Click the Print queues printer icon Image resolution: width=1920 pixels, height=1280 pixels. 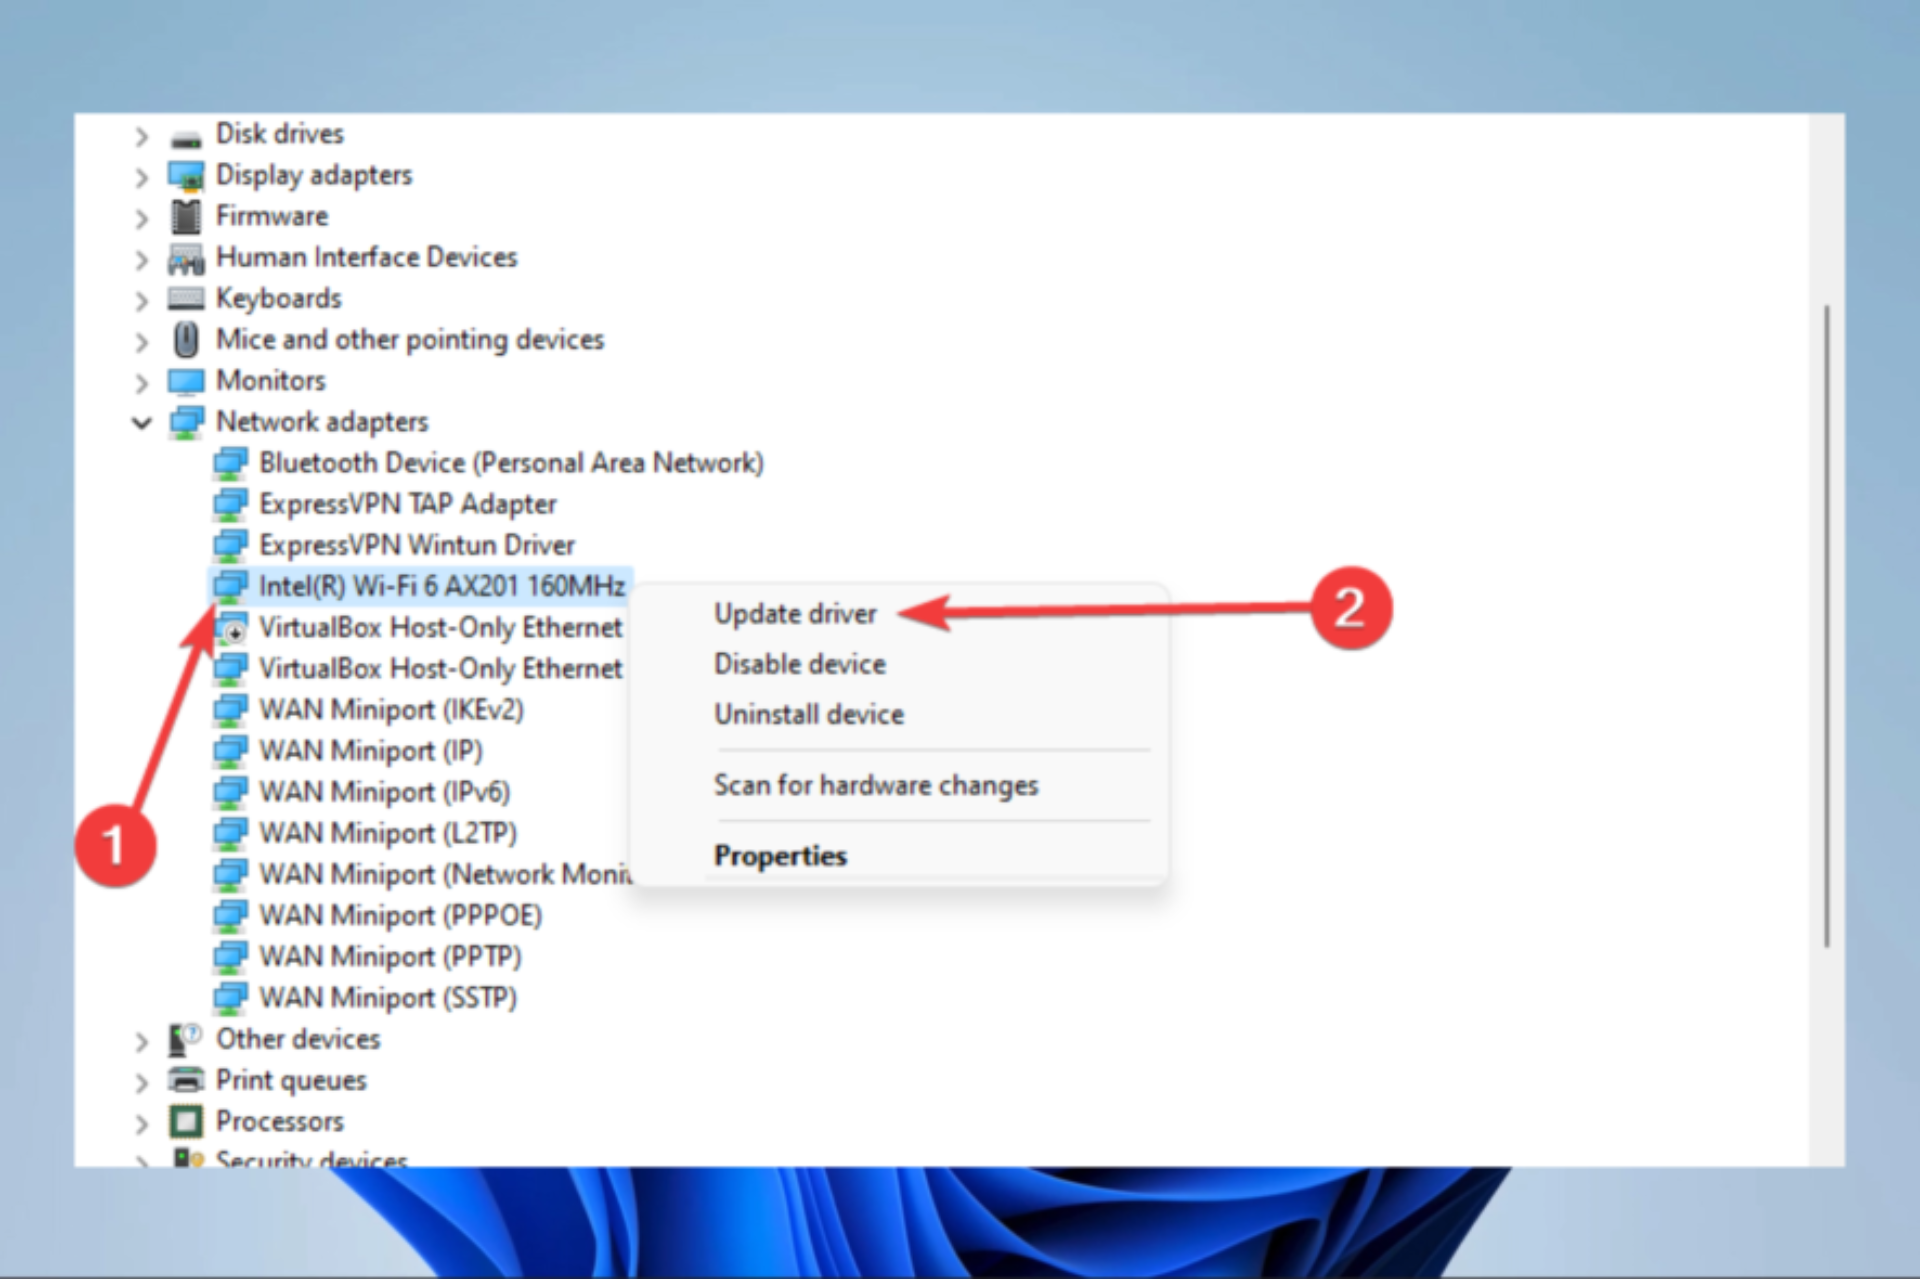point(186,1080)
